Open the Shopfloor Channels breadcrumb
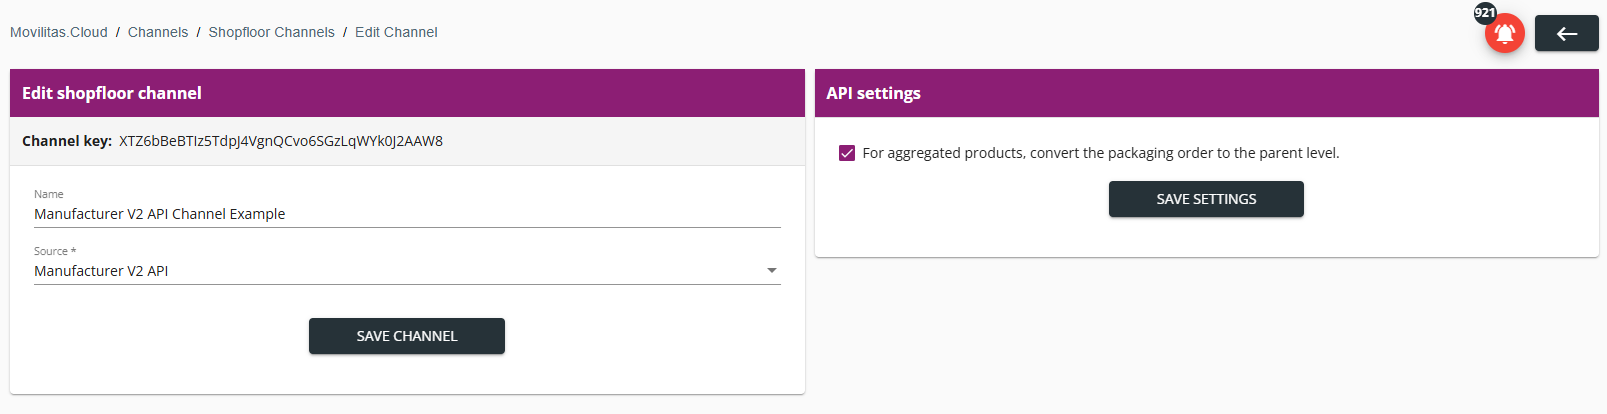This screenshot has width=1607, height=414. [x=271, y=32]
